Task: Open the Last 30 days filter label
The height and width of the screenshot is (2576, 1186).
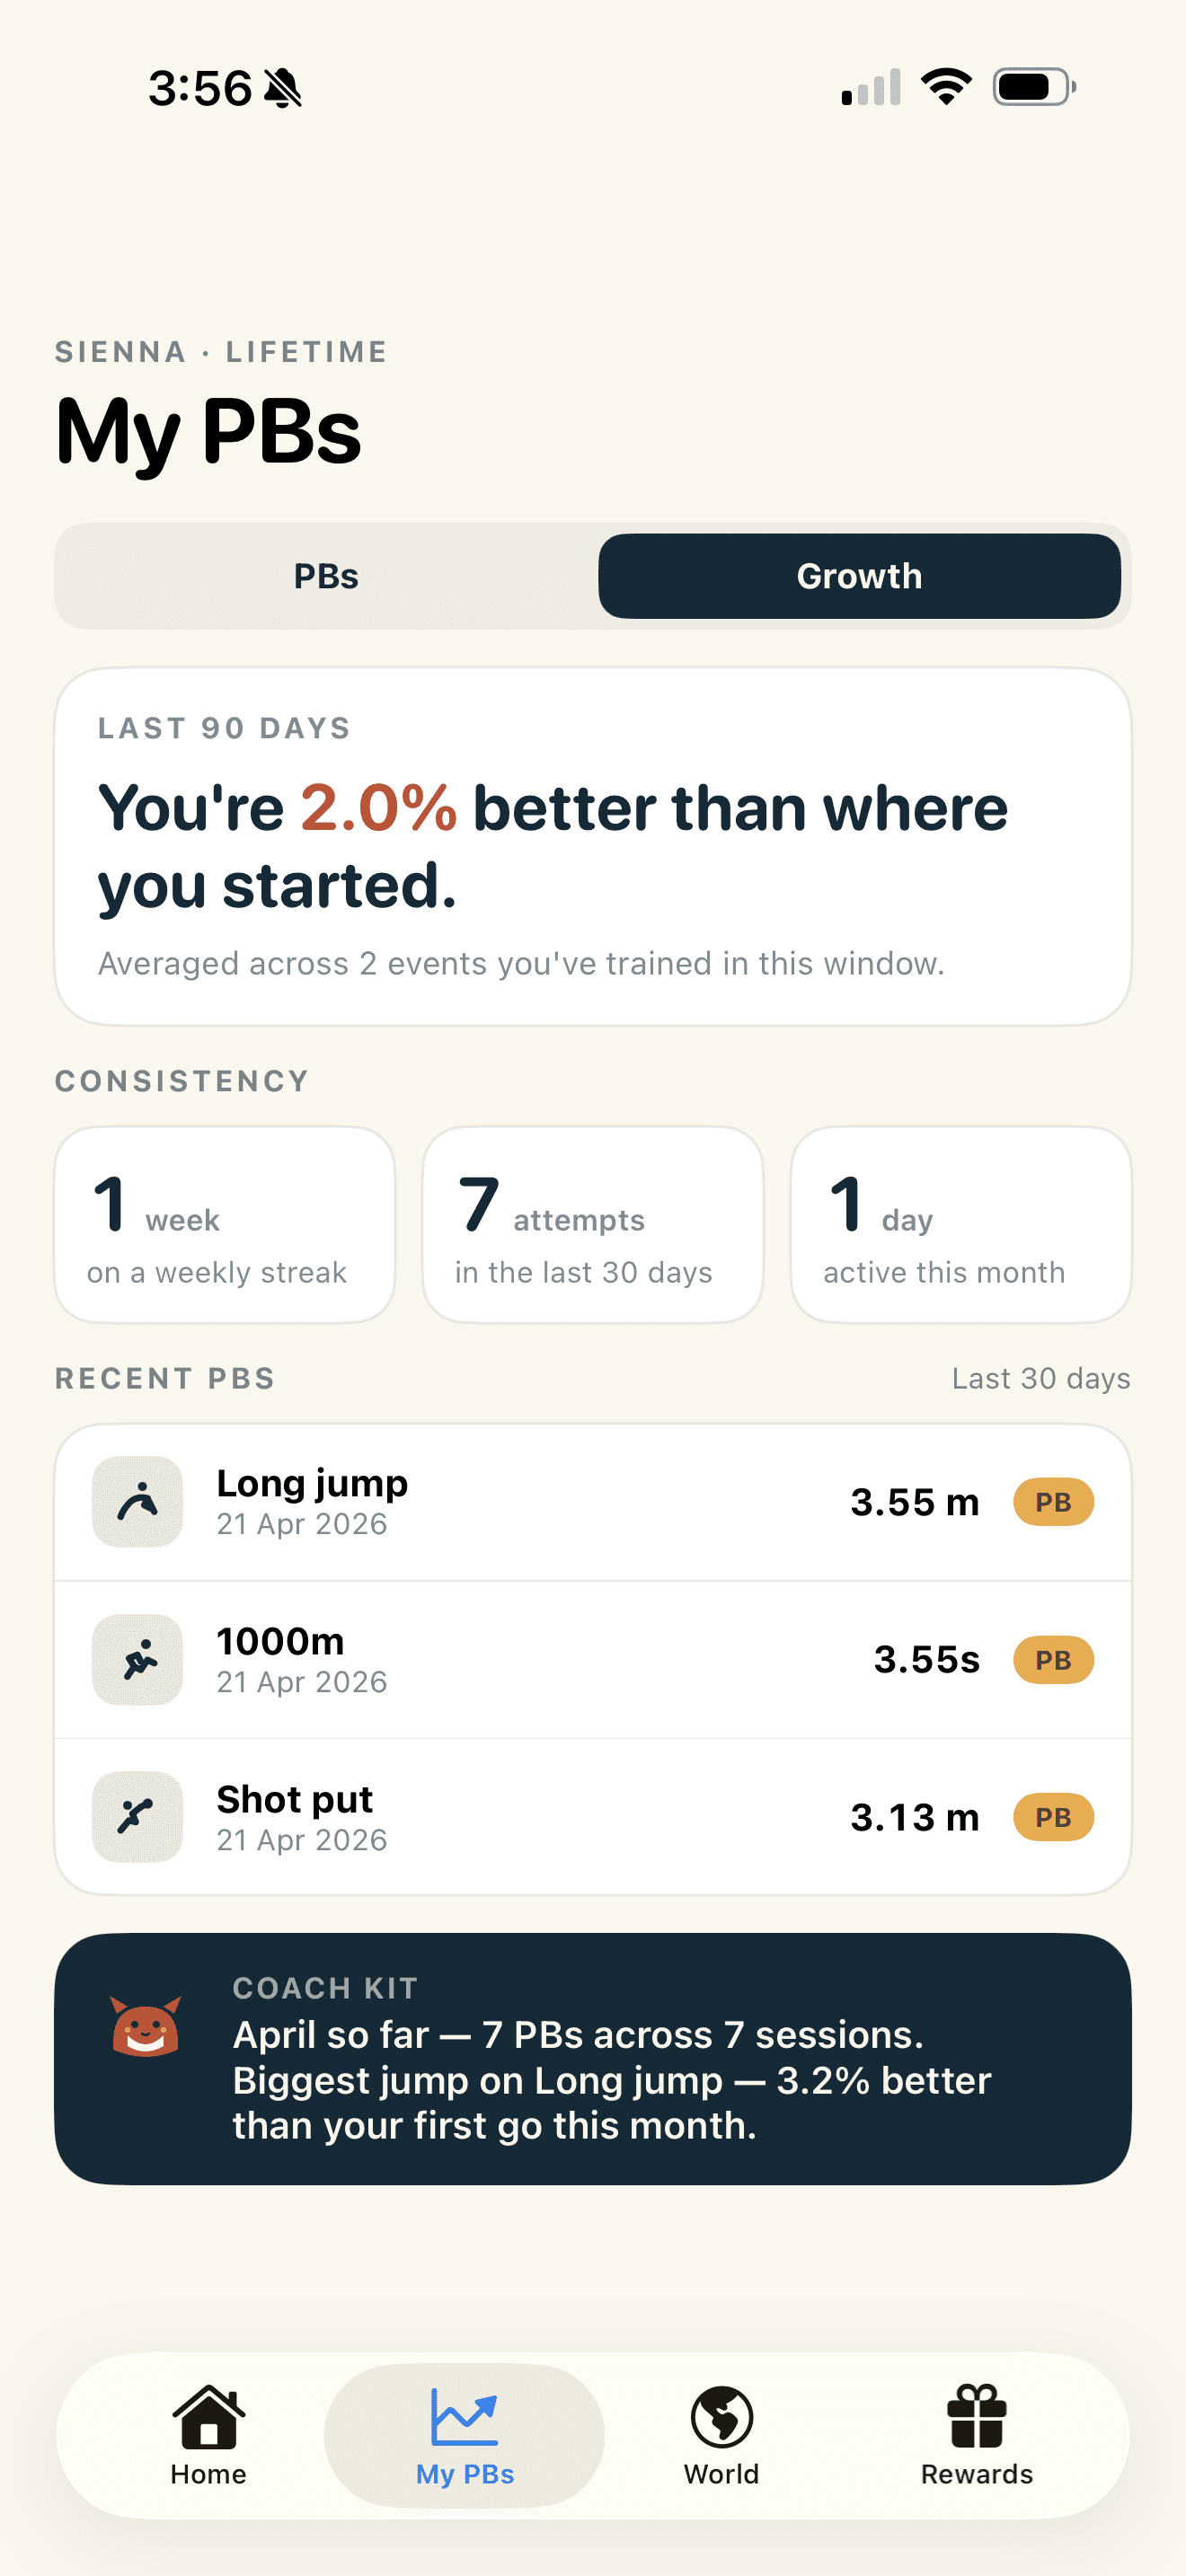Action: click(1040, 1377)
